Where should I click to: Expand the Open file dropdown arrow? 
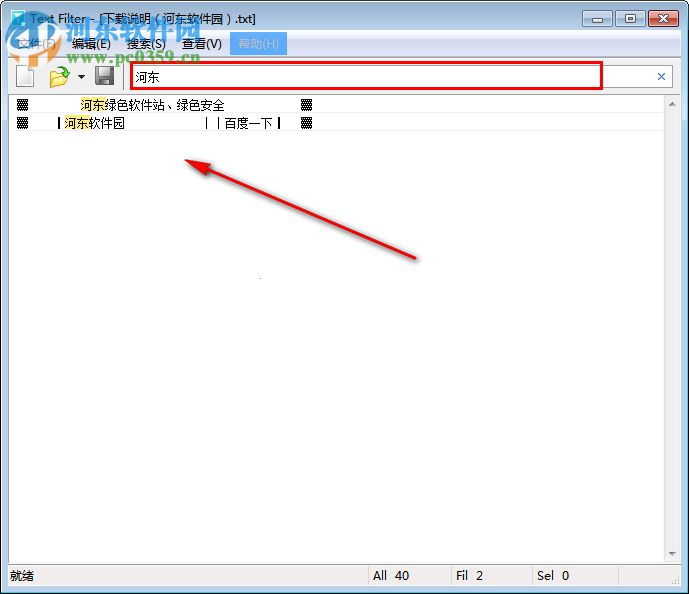81,77
